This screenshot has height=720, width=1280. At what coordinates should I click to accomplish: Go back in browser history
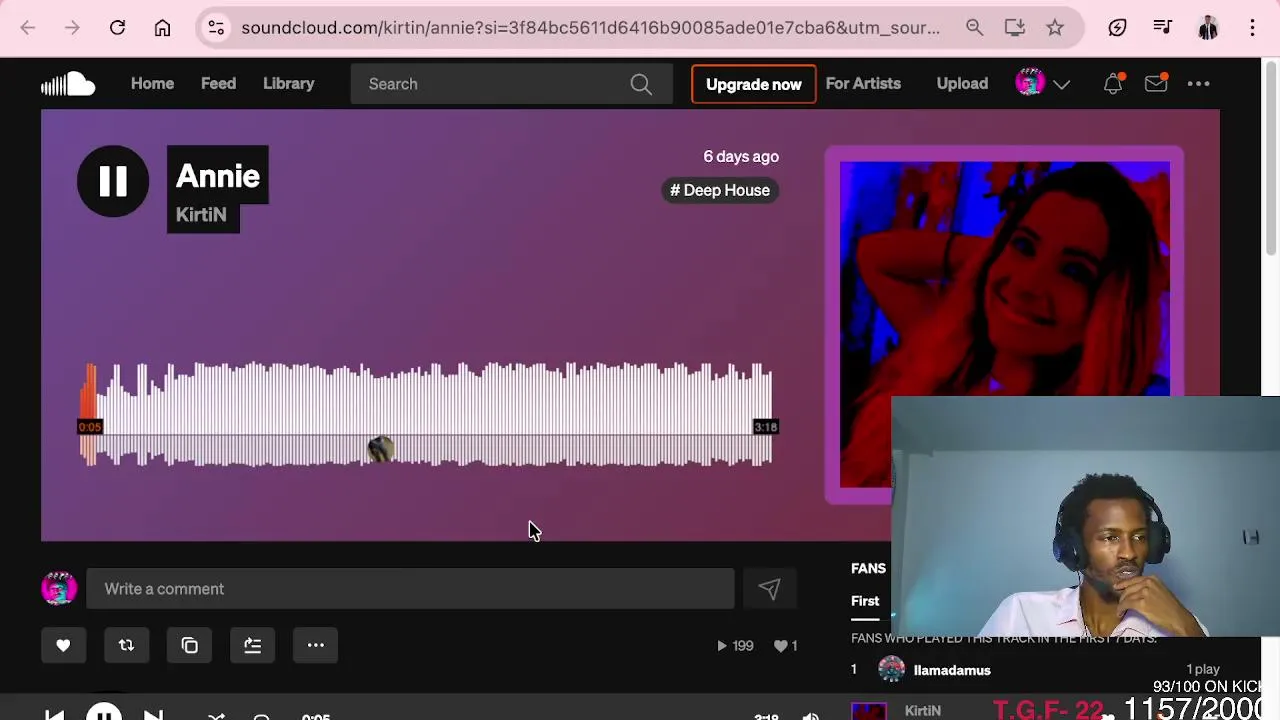point(28,28)
